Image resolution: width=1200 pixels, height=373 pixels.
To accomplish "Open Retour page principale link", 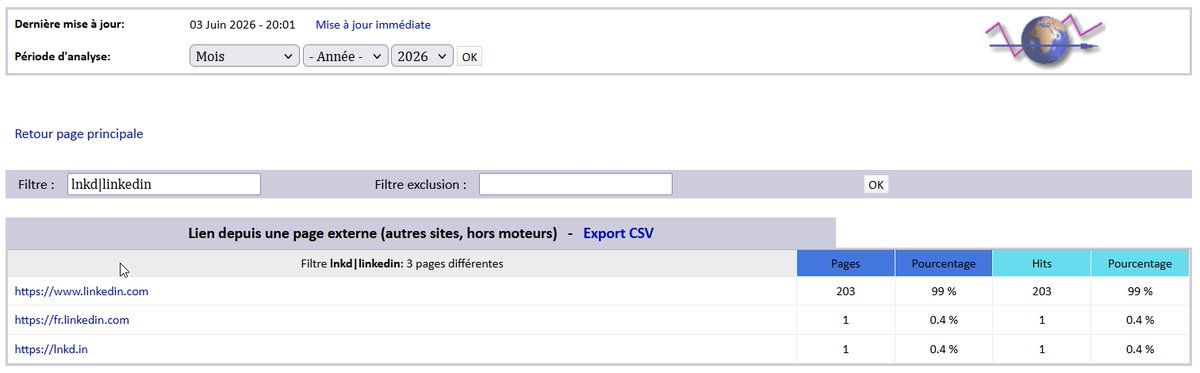I will [79, 133].
